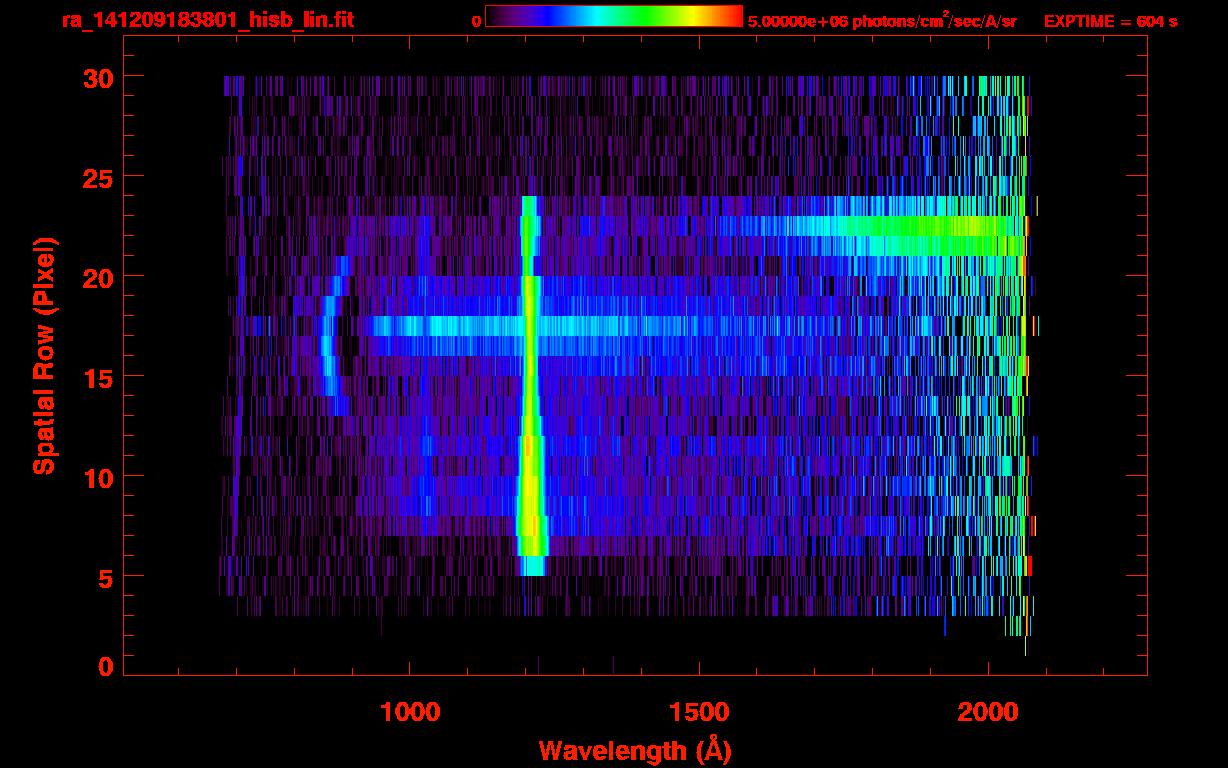Image resolution: width=1228 pixels, height=768 pixels.
Task: Click the curved arc feature near 850 Å
Action: (334, 336)
